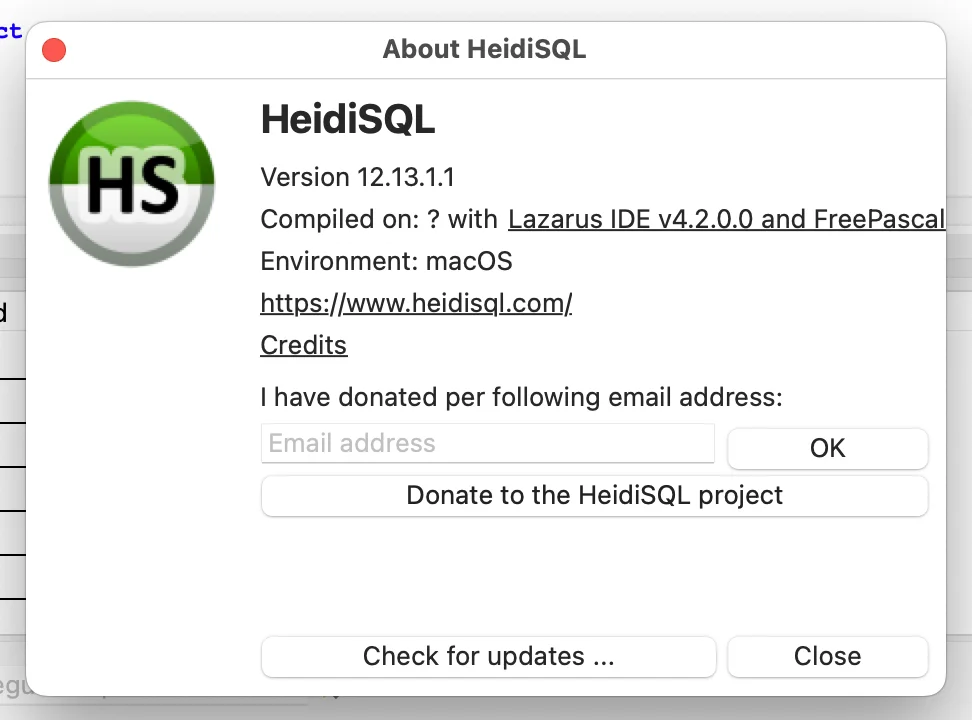Click Donate to the HeidiSQL project
972x720 pixels.
click(x=594, y=496)
